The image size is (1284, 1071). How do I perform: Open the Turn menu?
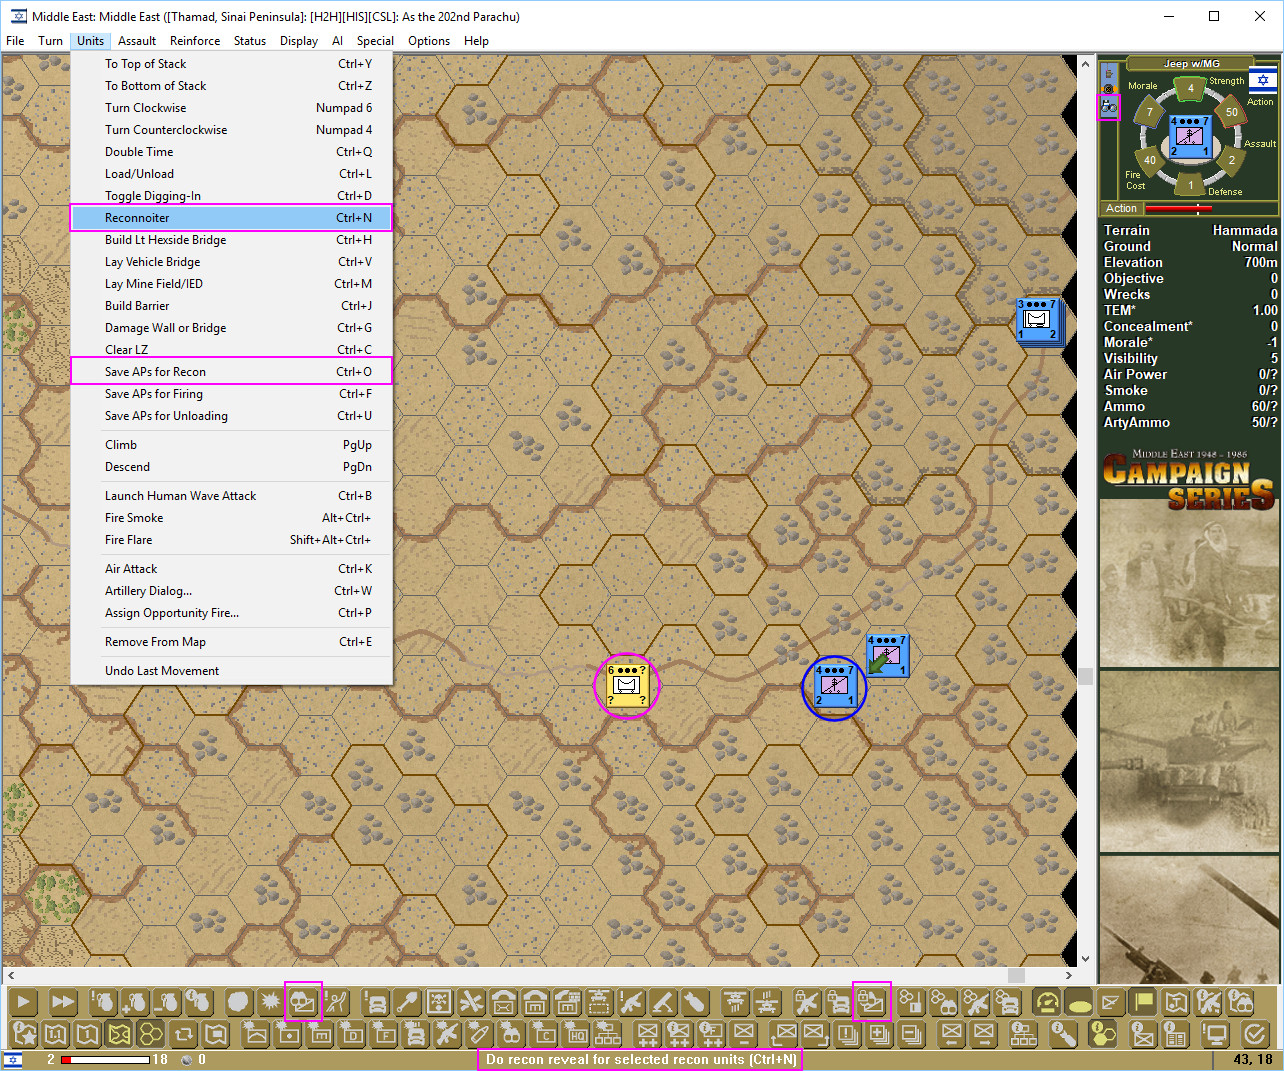coord(50,41)
